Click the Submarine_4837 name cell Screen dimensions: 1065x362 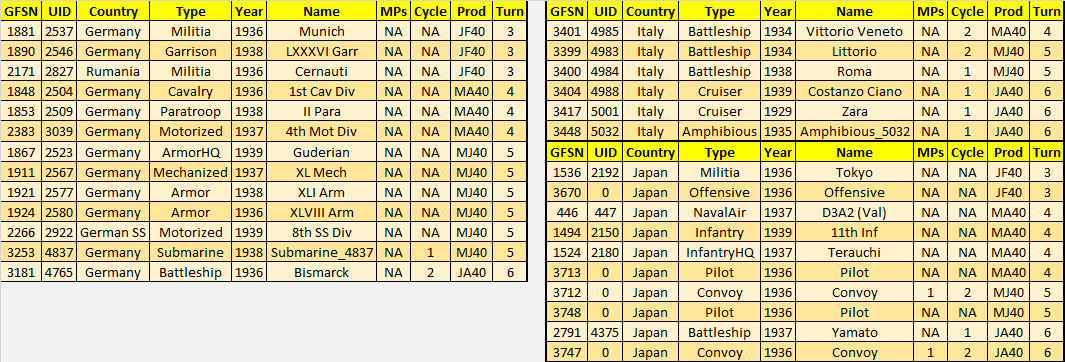click(322, 252)
